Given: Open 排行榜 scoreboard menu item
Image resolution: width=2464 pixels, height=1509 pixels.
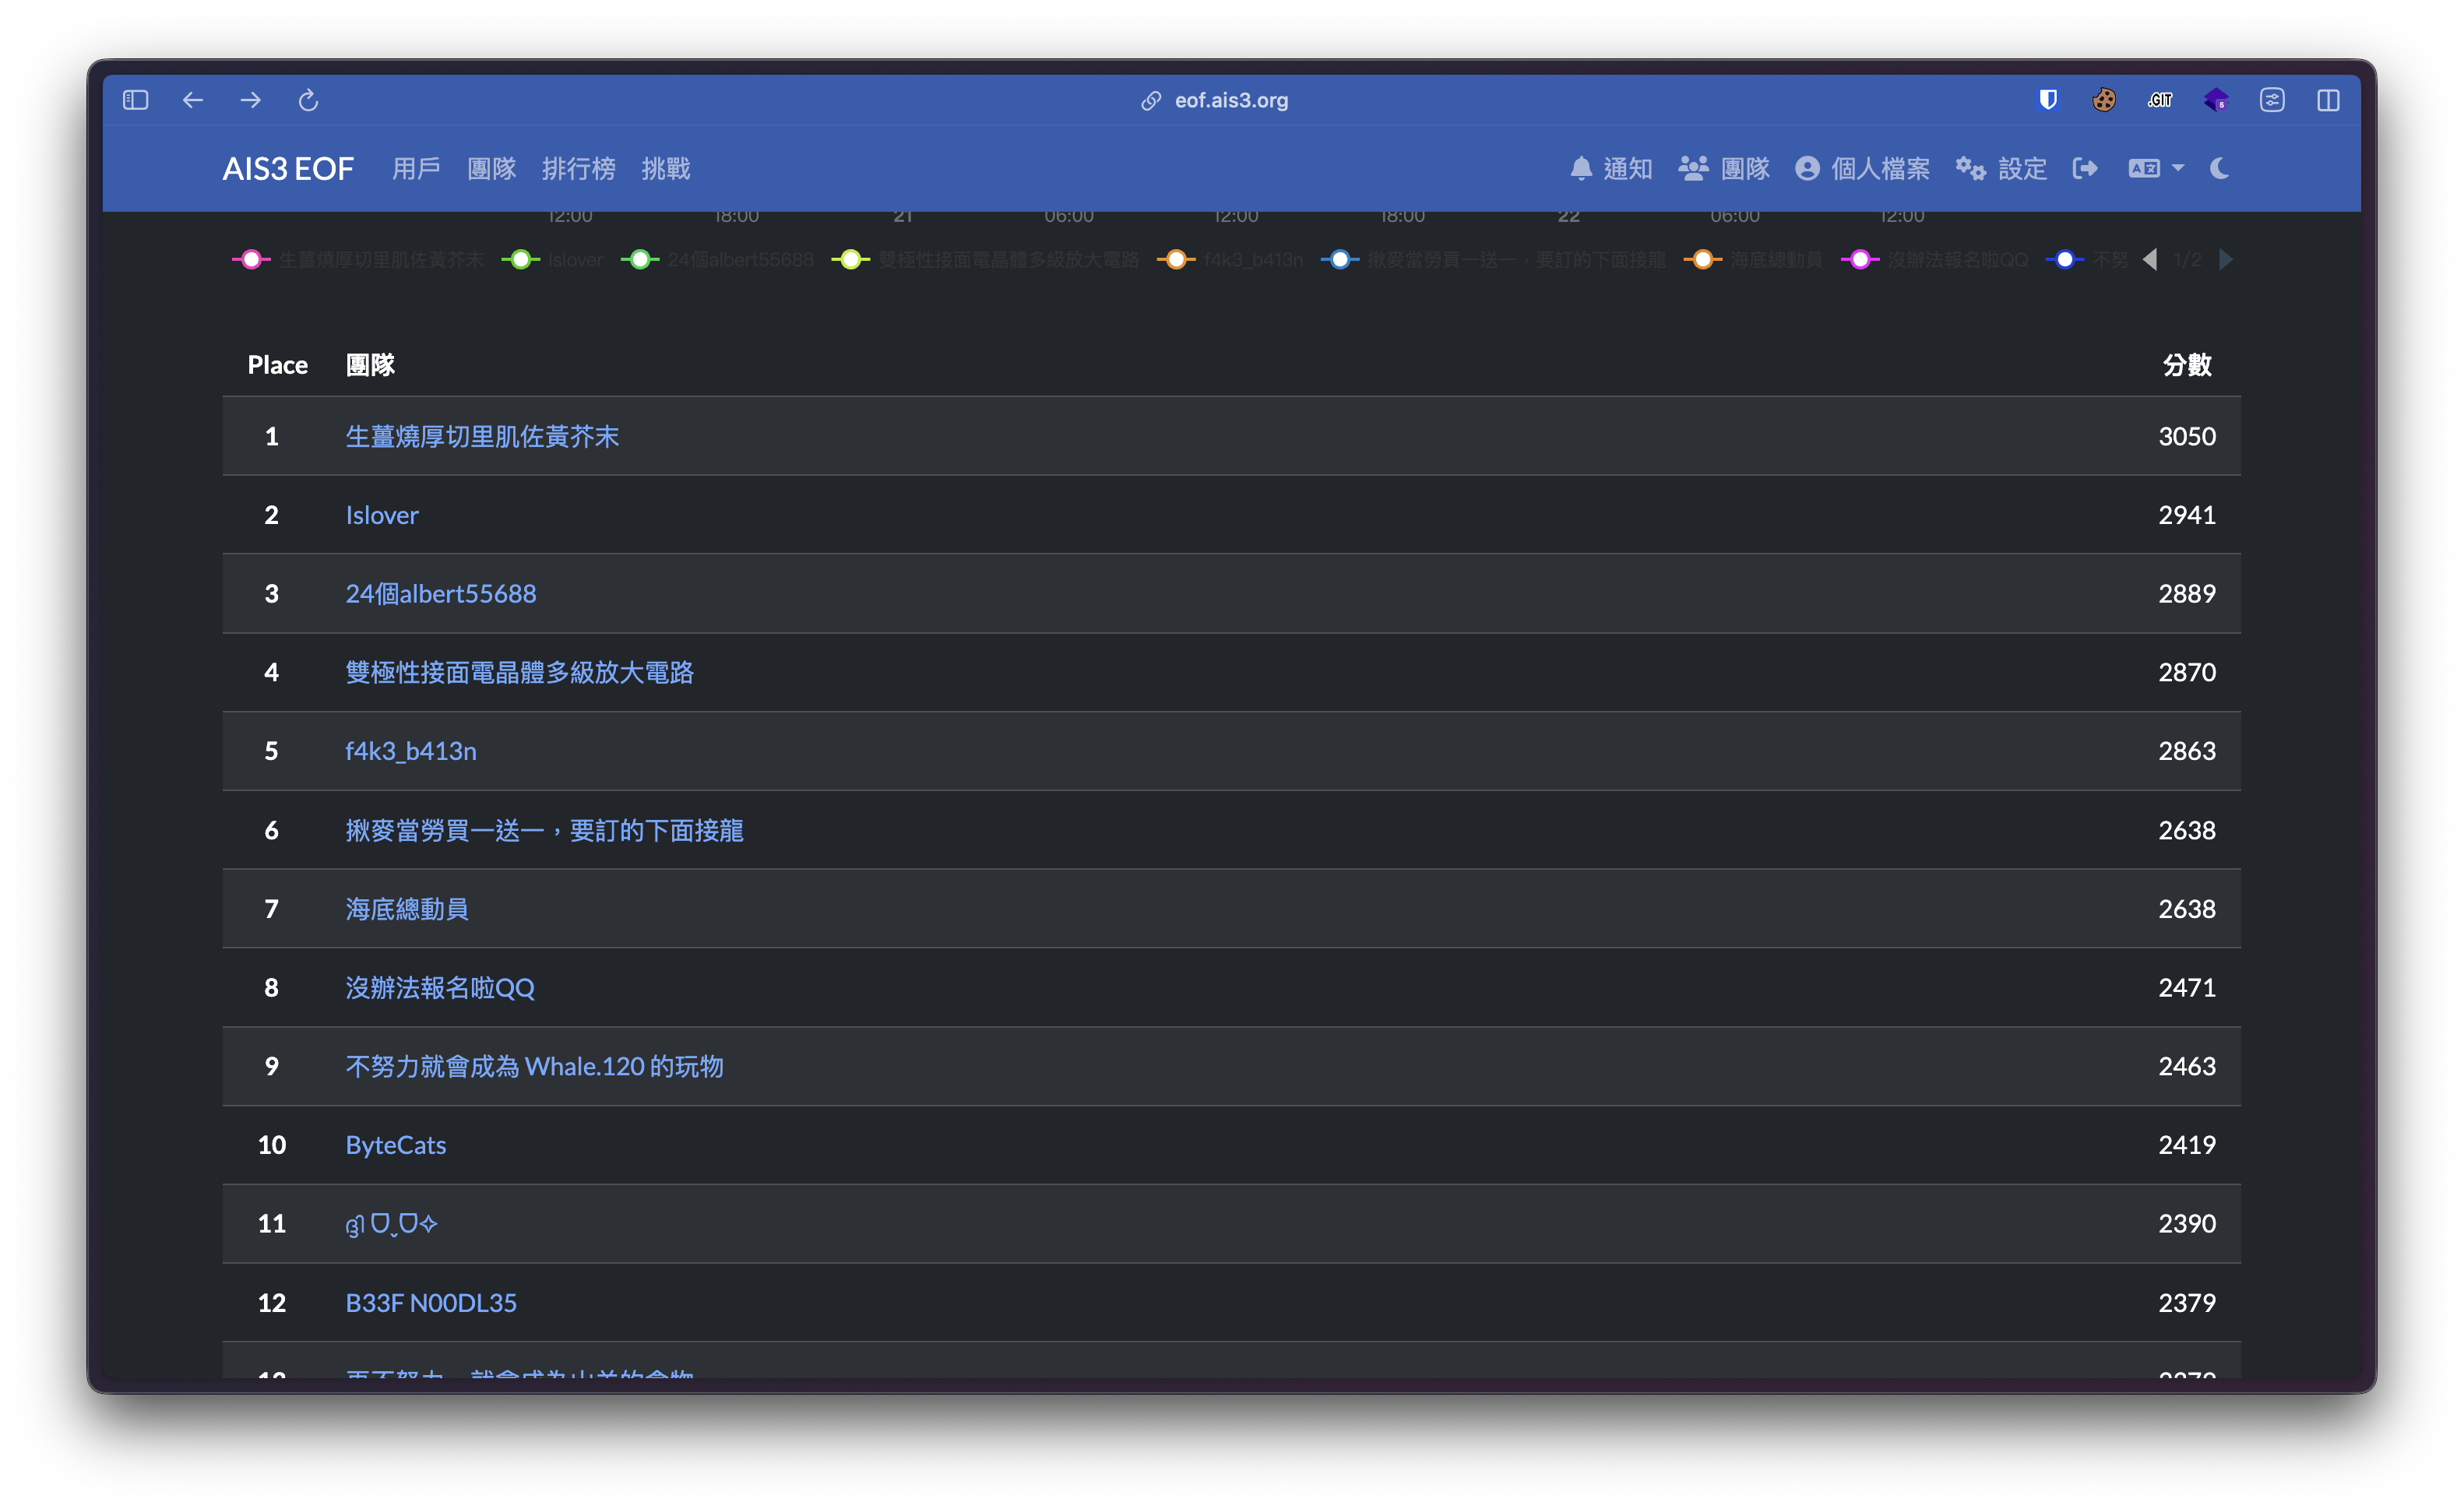Looking at the screenshot, I should point(578,169).
